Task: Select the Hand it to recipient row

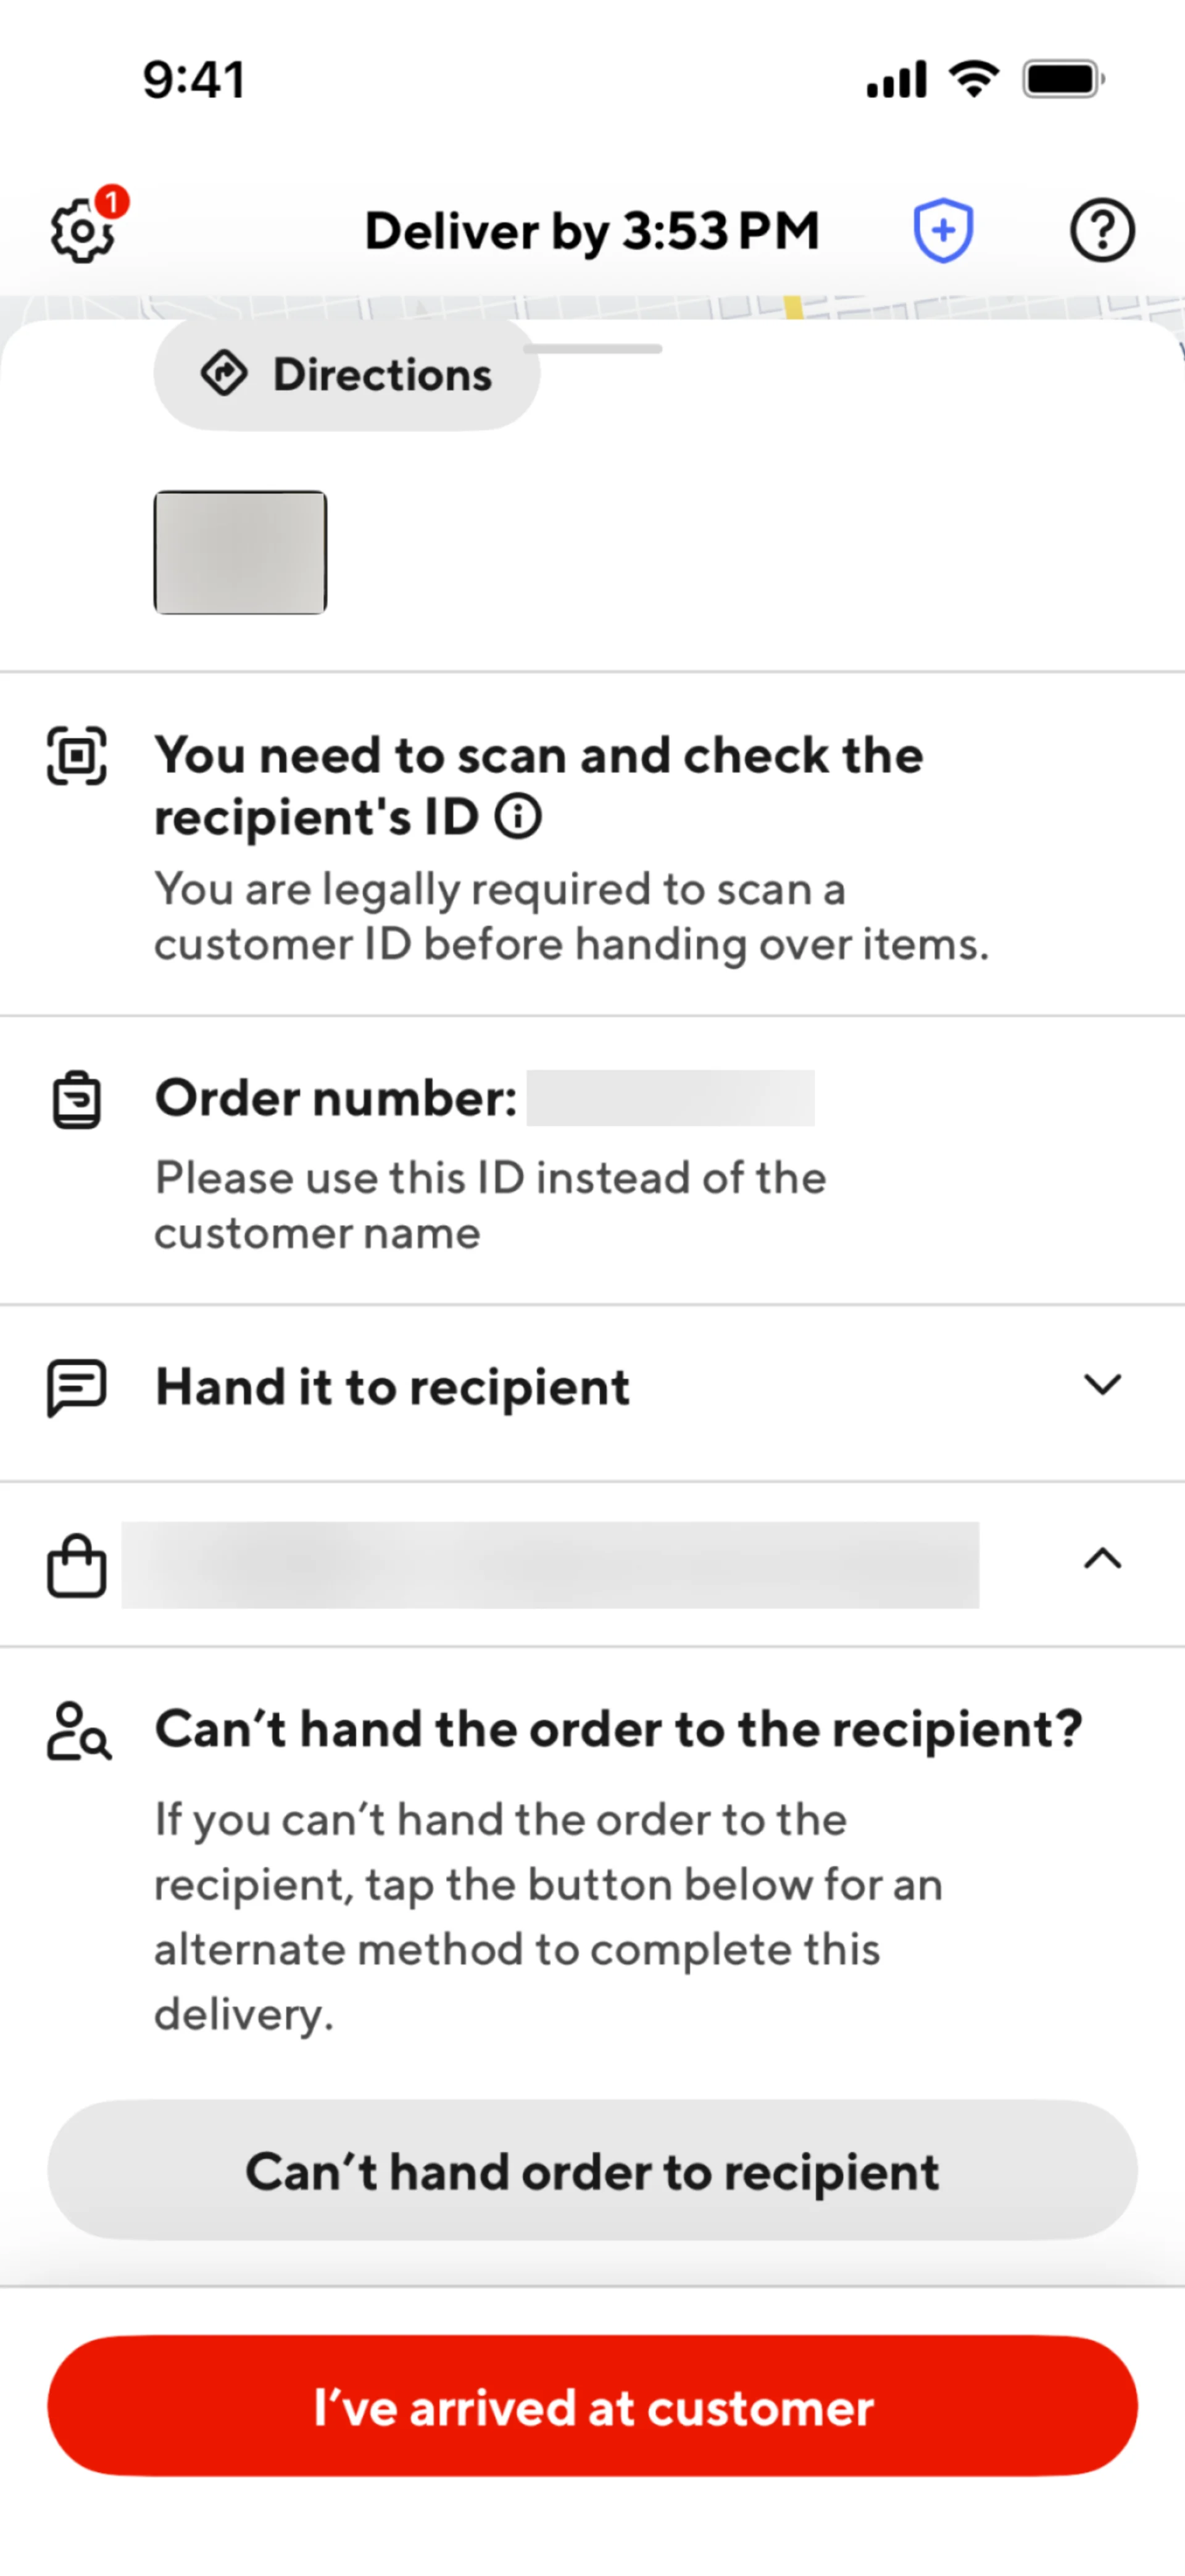Action: coord(392,1387)
